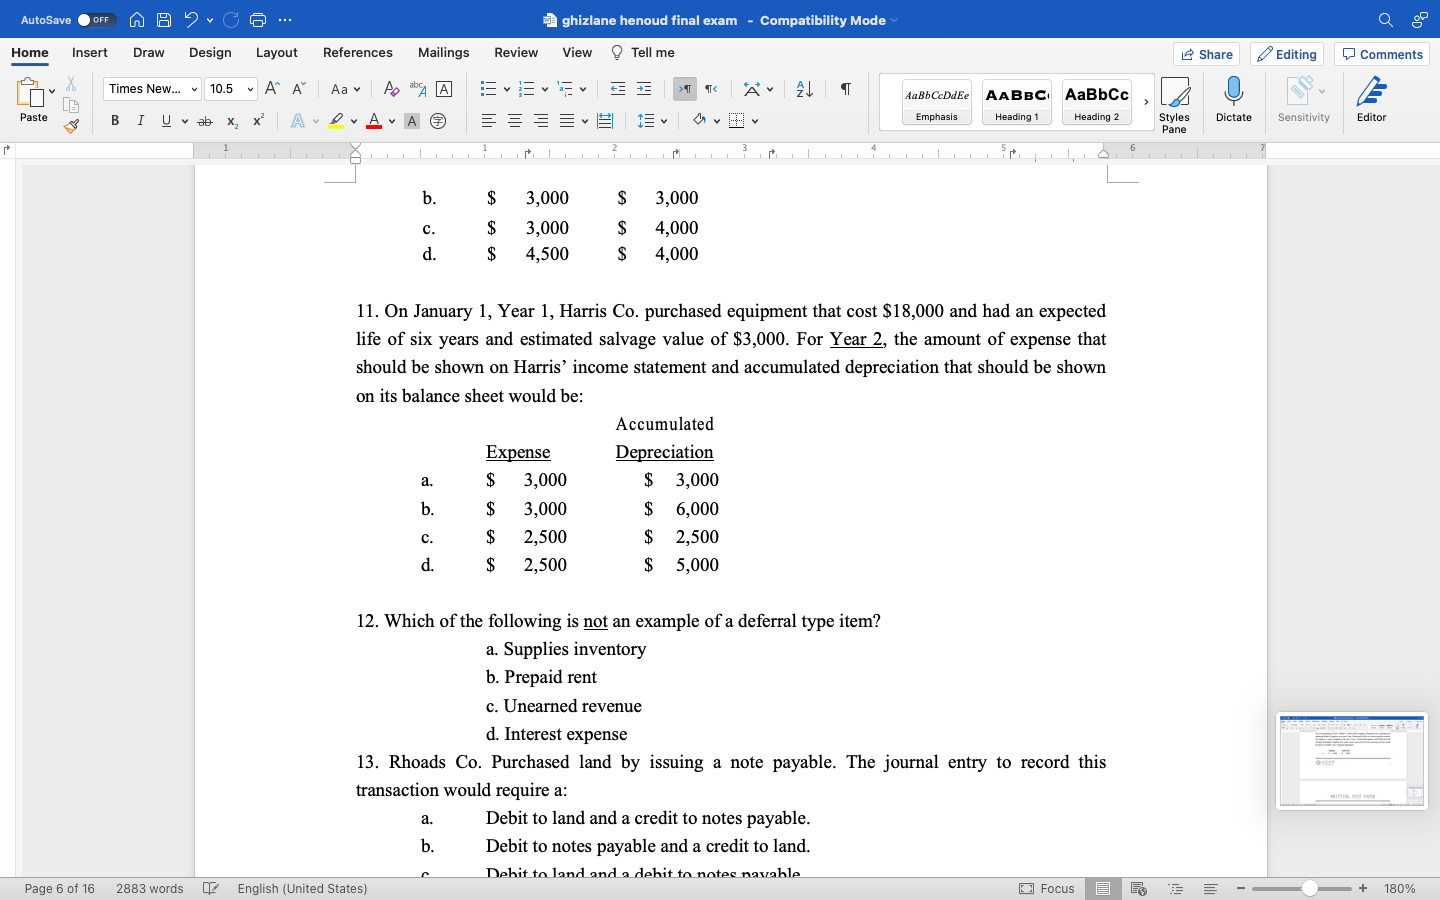The image size is (1440, 900).
Task: Open the Insert tab
Action: coord(90,52)
